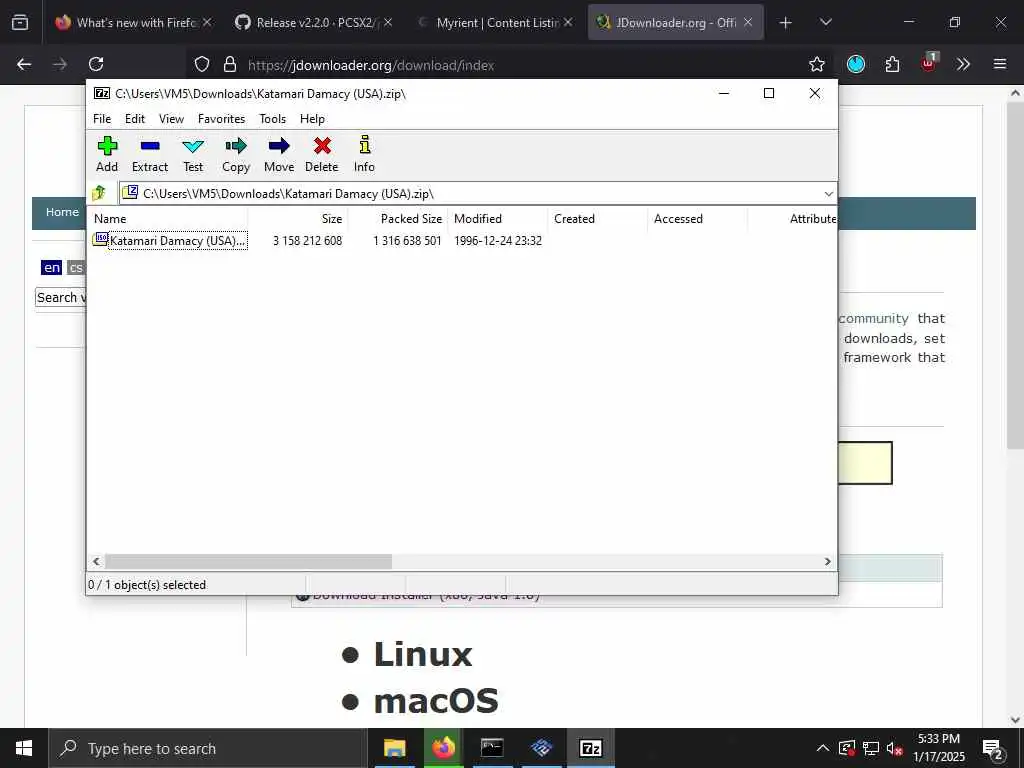Open the Favorites menu
Viewport: 1024px width, 768px height.
click(x=221, y=119)
